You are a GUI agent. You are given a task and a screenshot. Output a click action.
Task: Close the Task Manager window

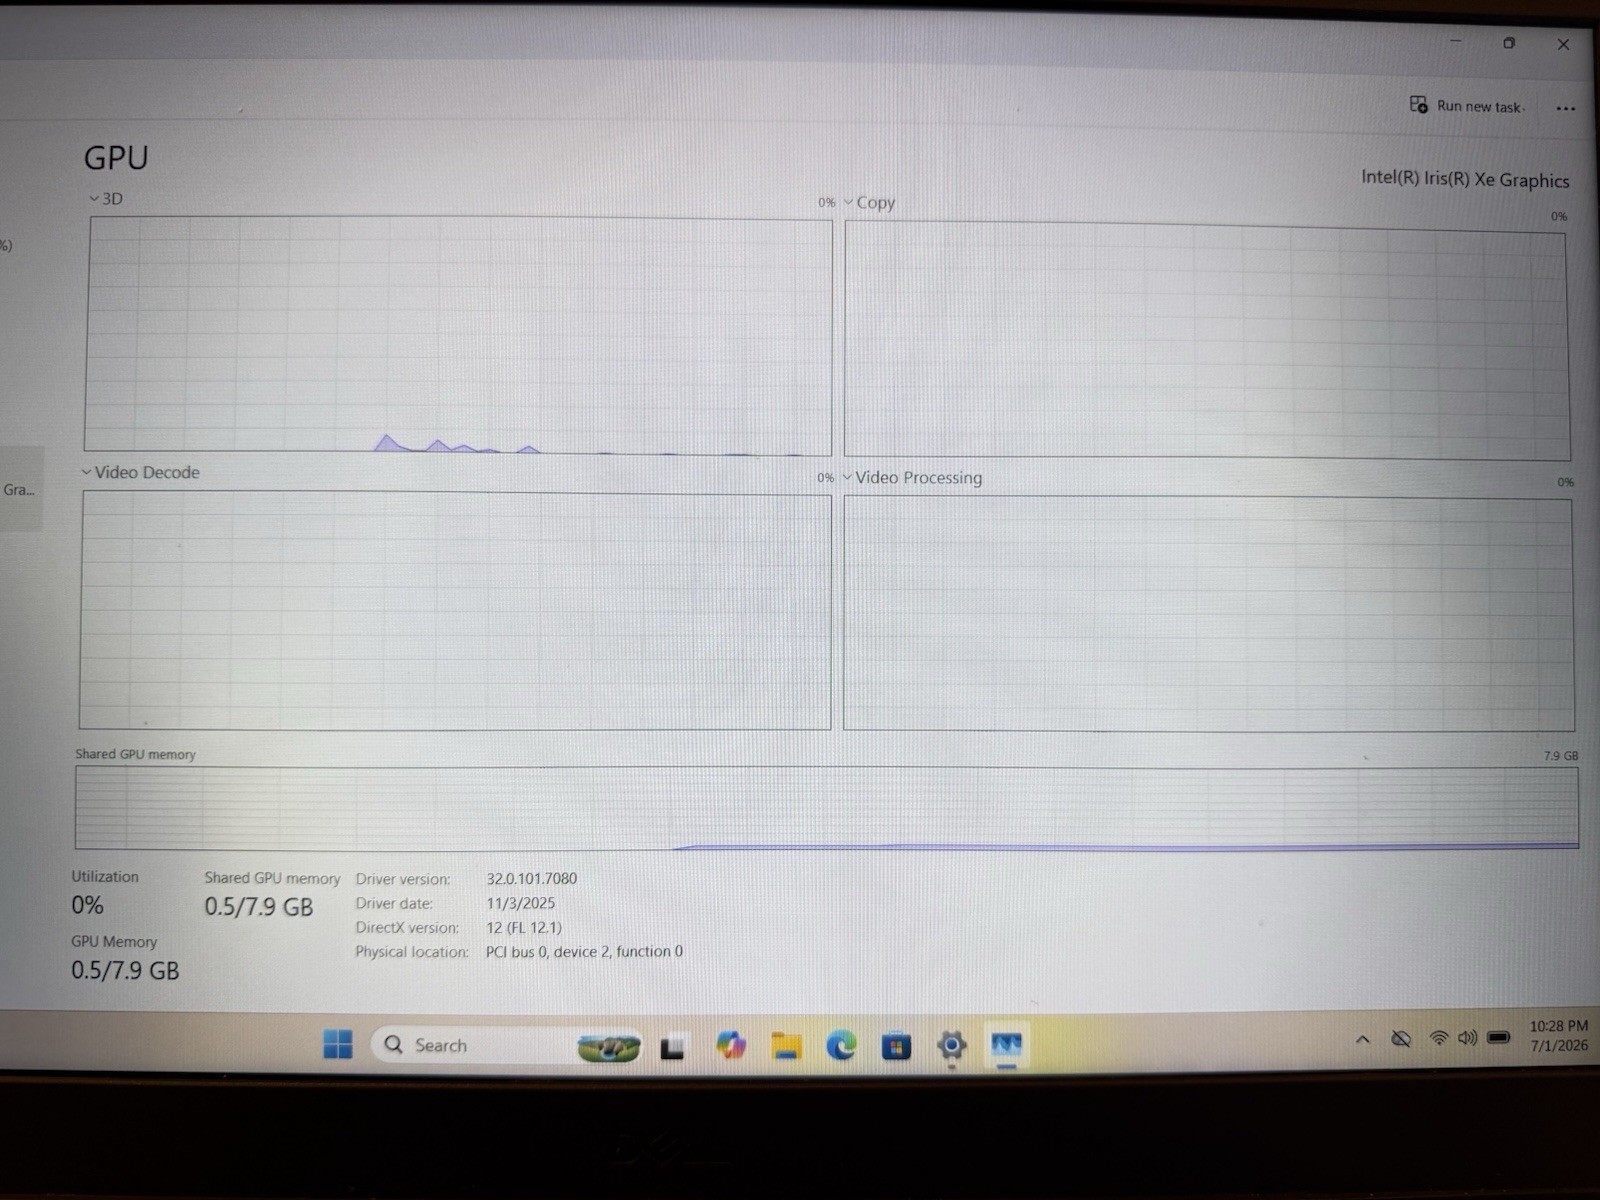point(1563,44)
